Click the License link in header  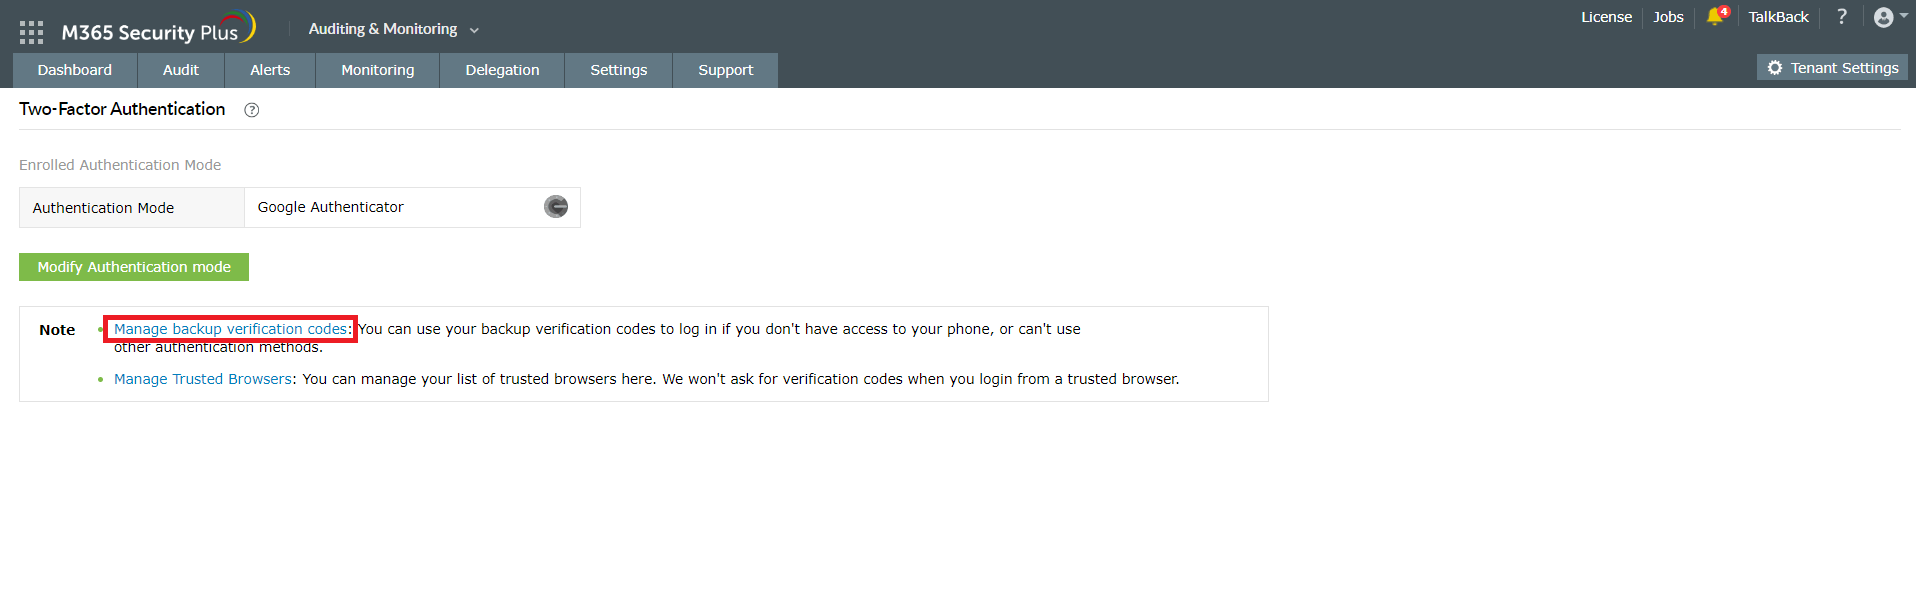click(1606, 17)
